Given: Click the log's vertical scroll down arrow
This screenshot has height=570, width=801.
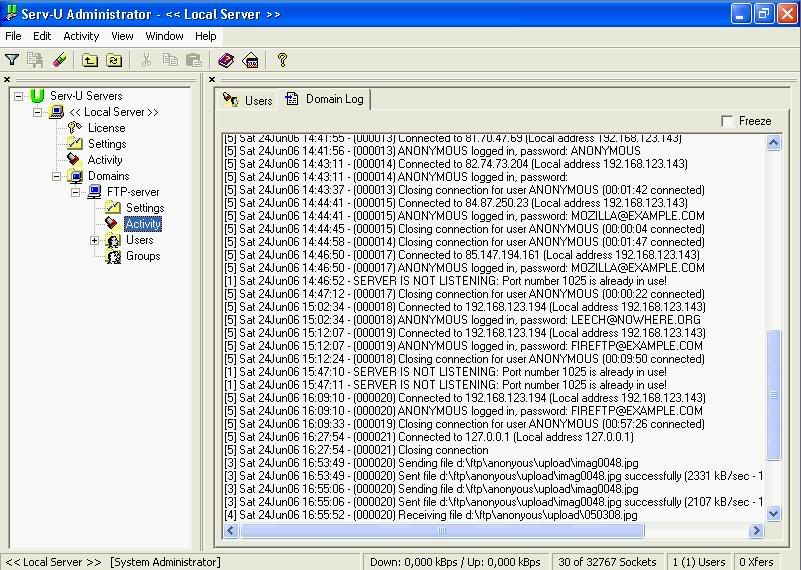Looking at the screenshot, I should click(x=773, y=513).
